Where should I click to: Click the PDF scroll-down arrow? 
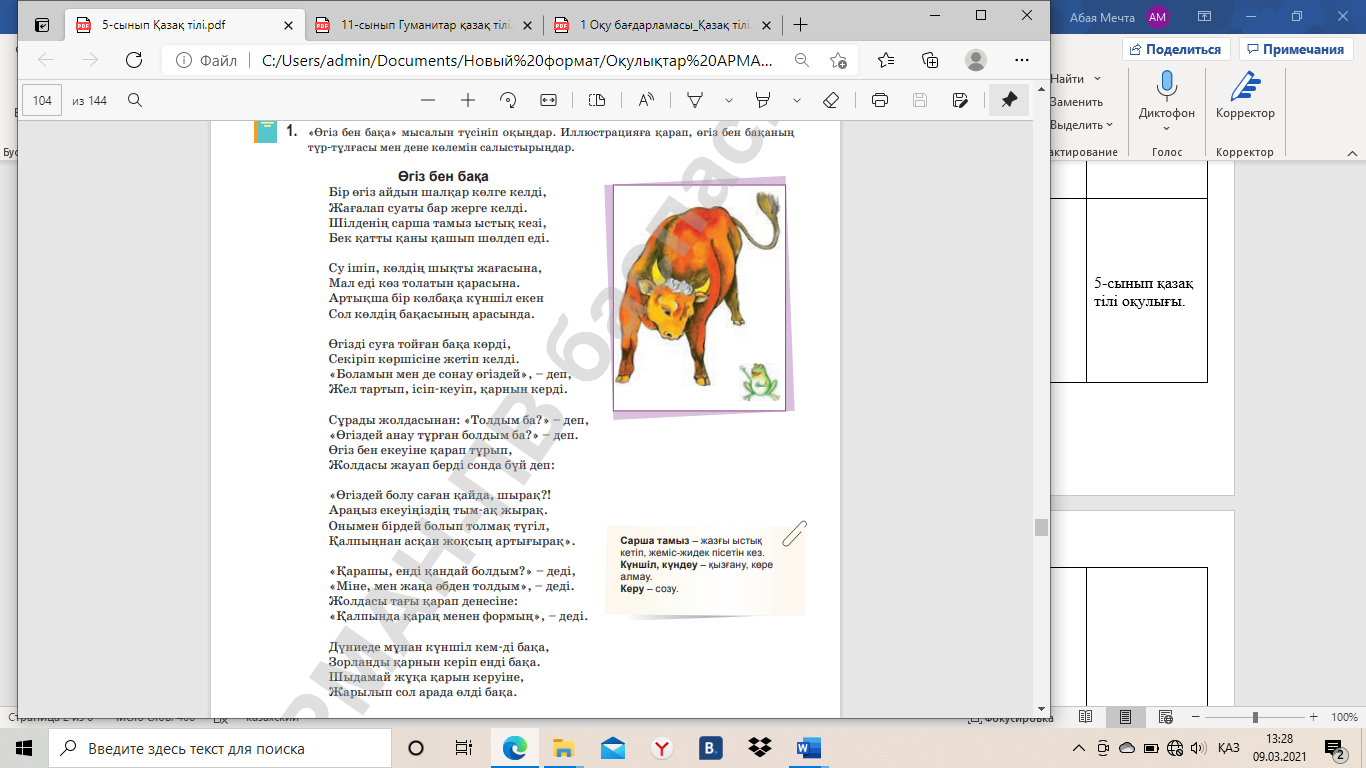pos(1041,707)
